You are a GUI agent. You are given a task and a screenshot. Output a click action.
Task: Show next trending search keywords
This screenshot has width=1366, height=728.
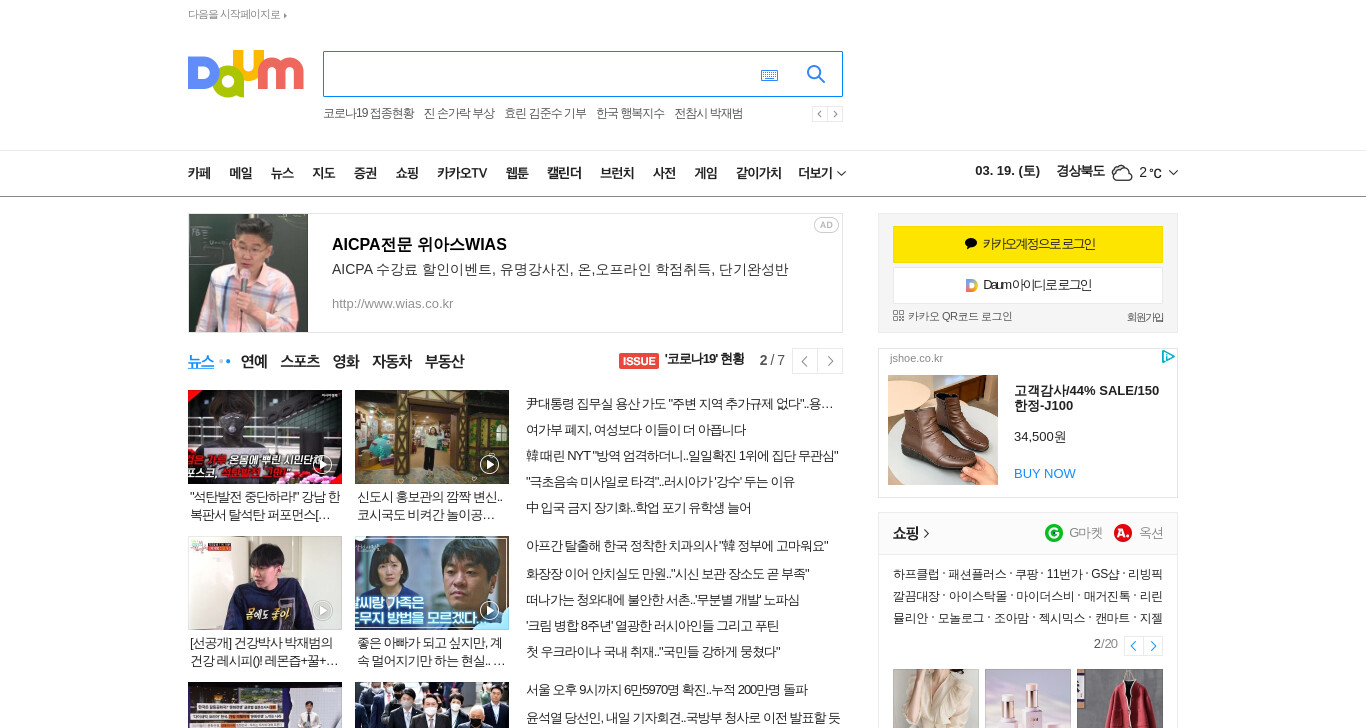(835, 114)
